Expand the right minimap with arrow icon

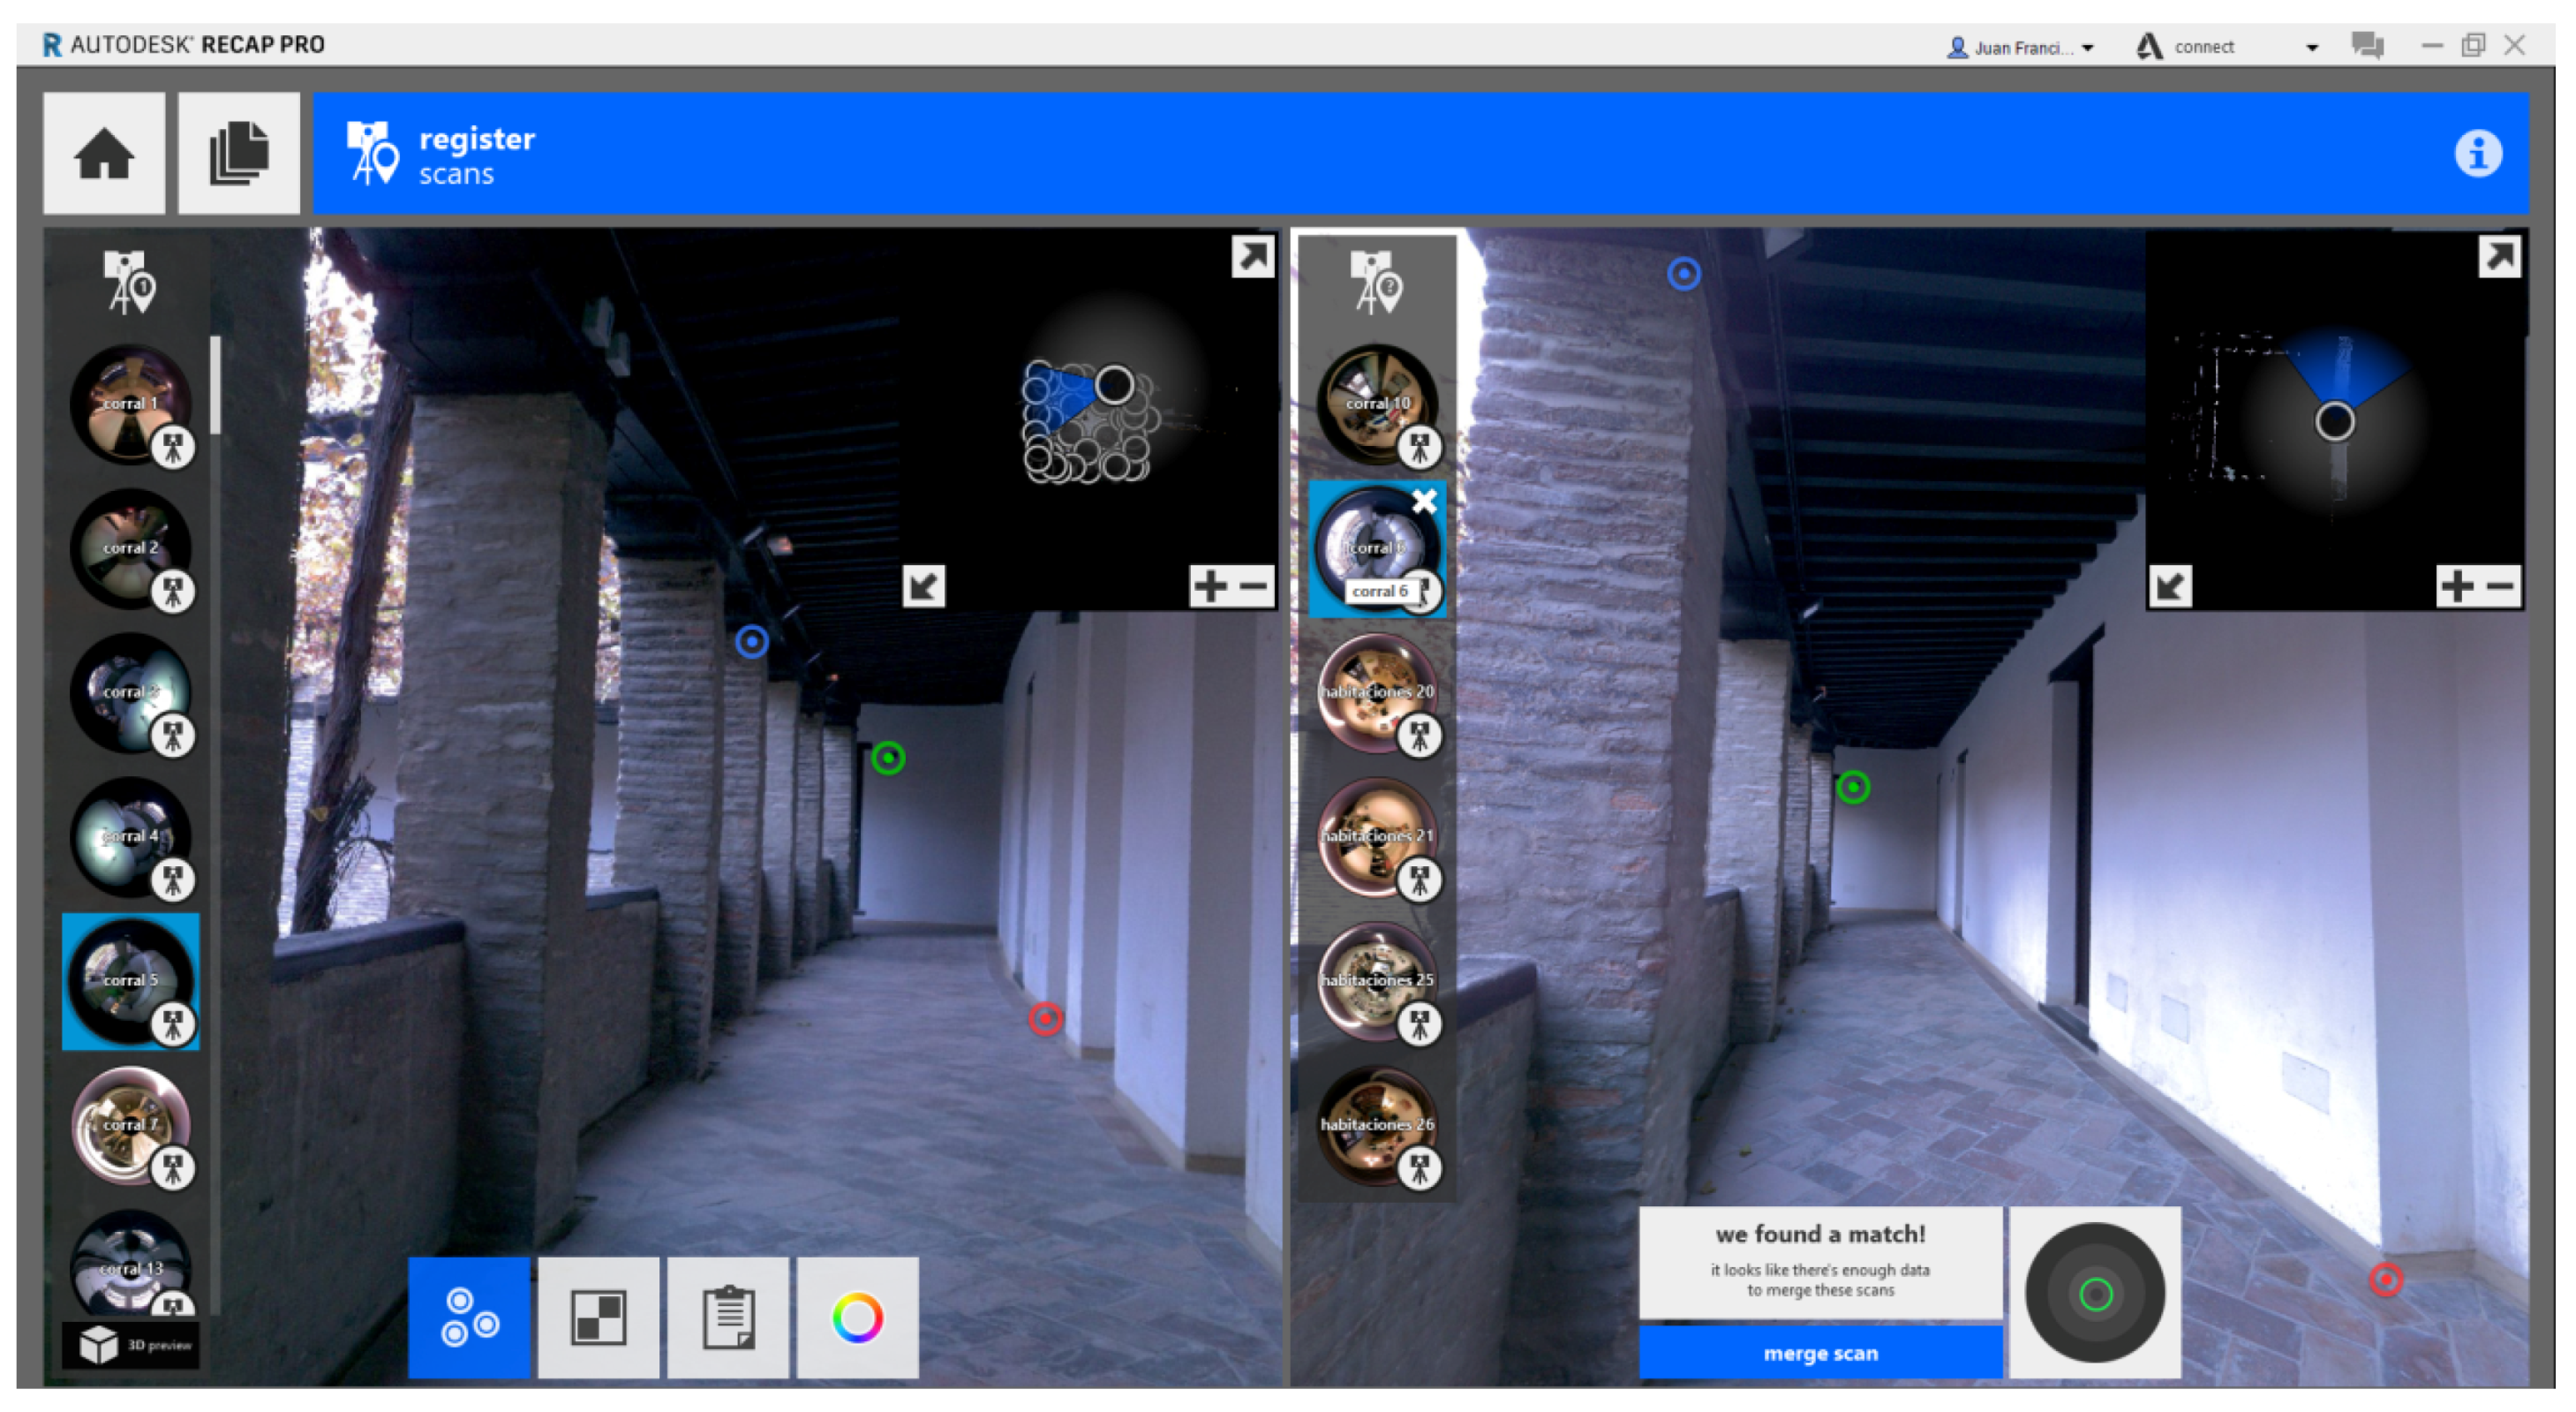tap(2498, 257)
